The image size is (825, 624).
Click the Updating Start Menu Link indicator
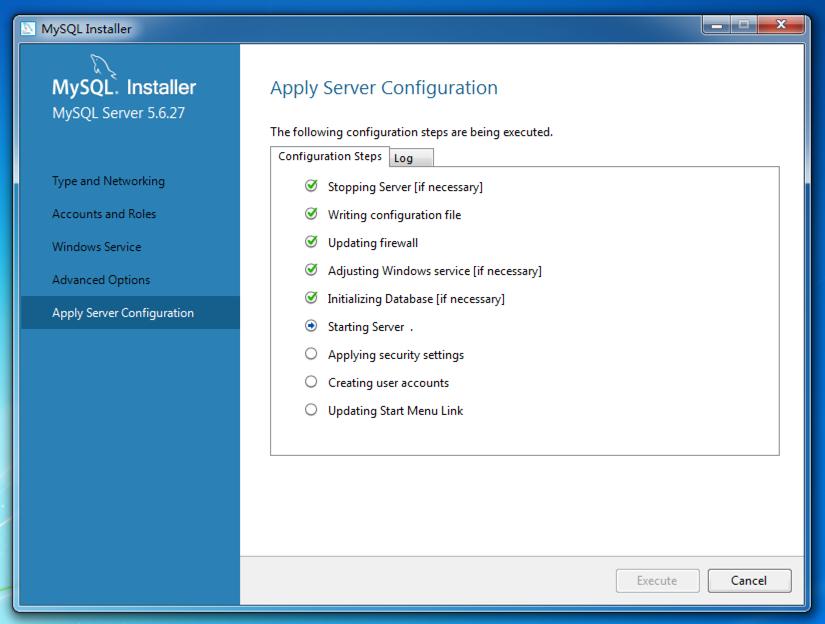[310, 411]
